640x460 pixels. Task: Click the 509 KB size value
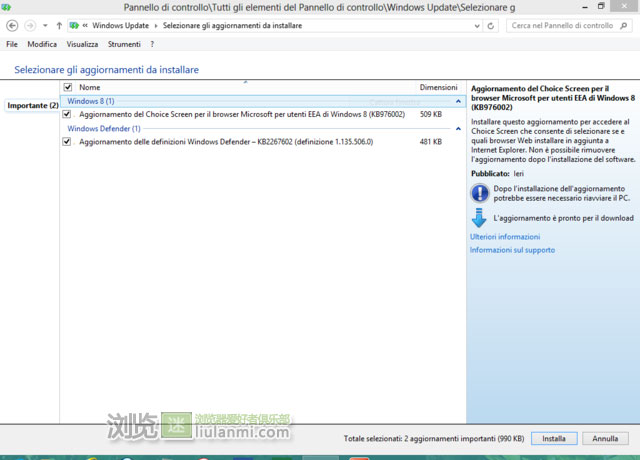431,114
